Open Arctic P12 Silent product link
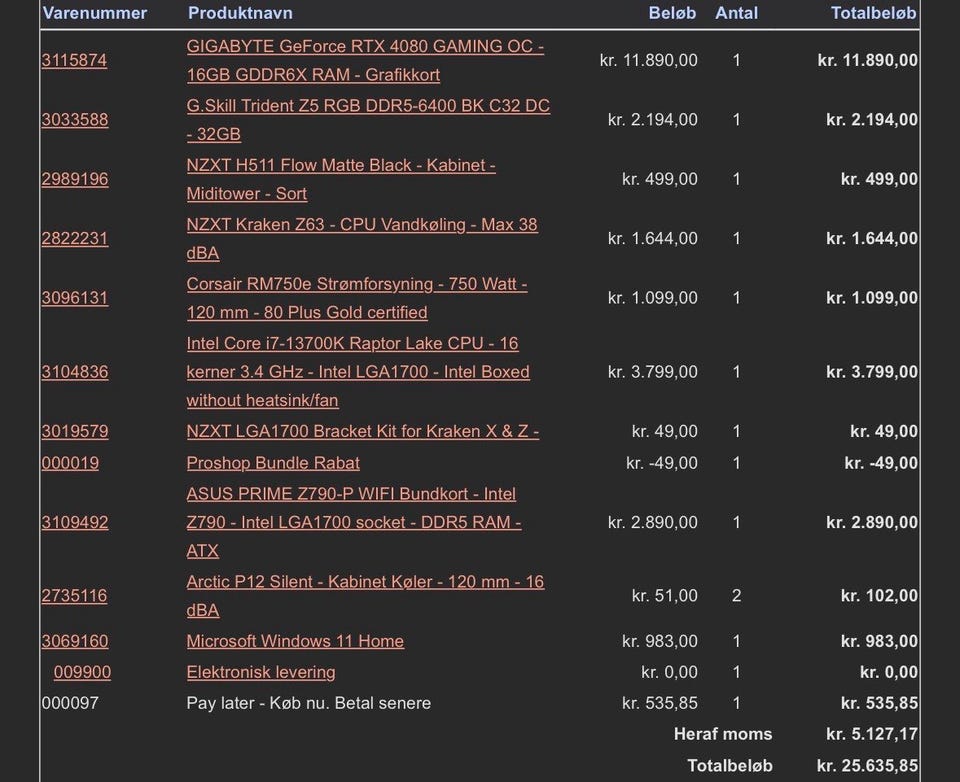The image size is (960, 782). point(365,596)
